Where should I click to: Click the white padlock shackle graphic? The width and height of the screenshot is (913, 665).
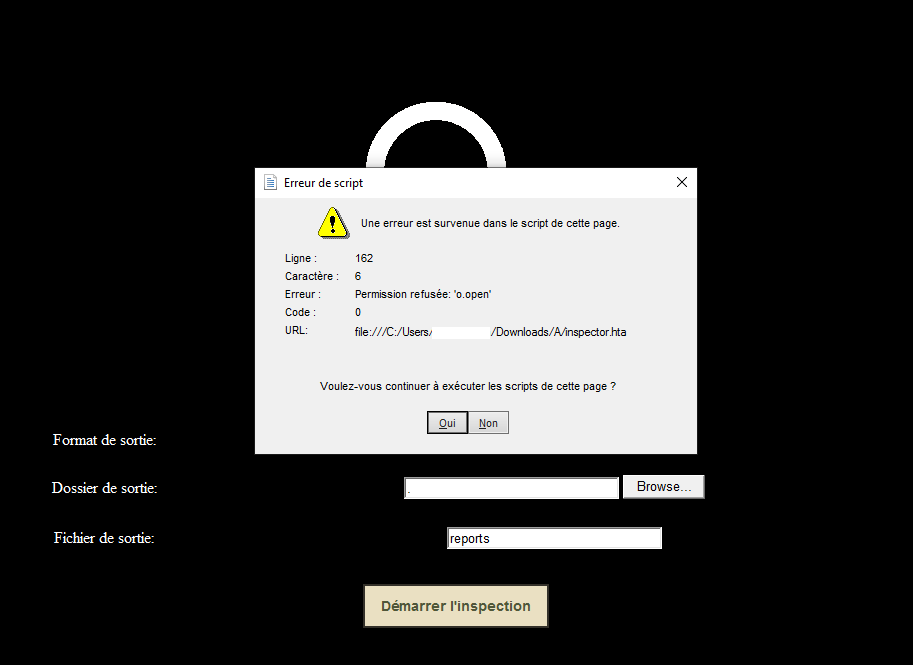[x=436, y=135]
